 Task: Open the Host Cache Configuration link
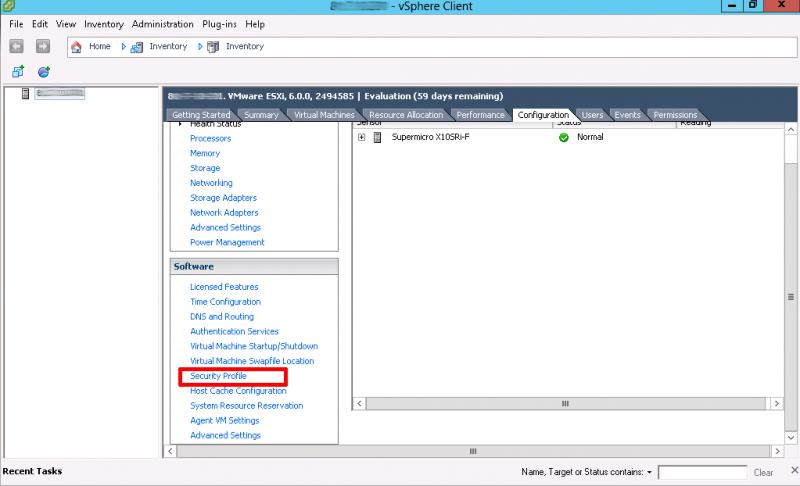tap(238, 391)
